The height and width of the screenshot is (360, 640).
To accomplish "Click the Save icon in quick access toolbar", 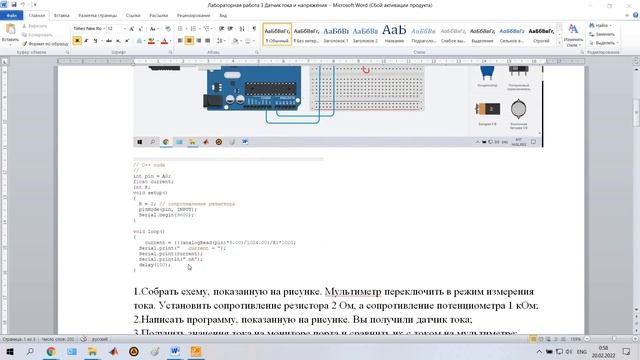I will click(x=13, y=4).
